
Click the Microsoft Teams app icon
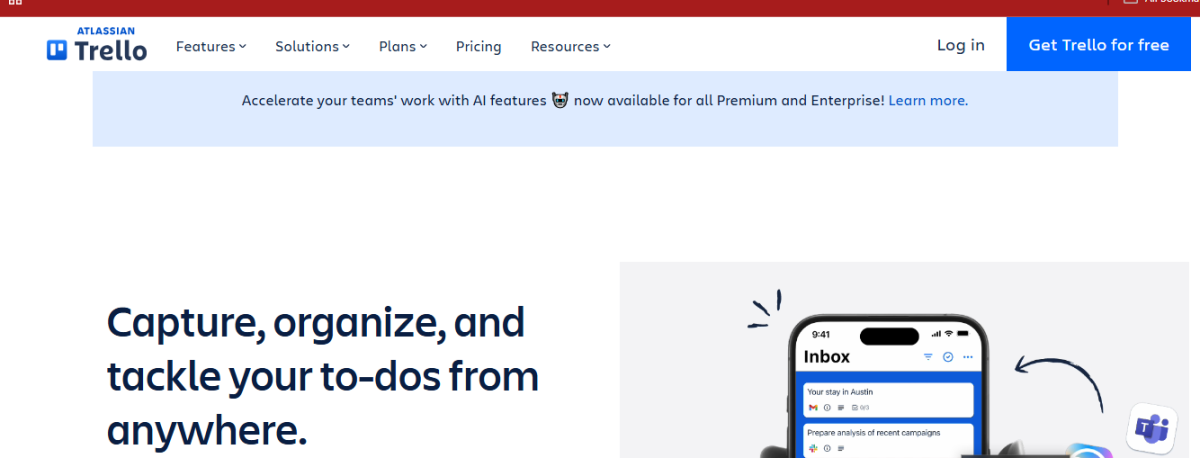(x=1150, y=430)
